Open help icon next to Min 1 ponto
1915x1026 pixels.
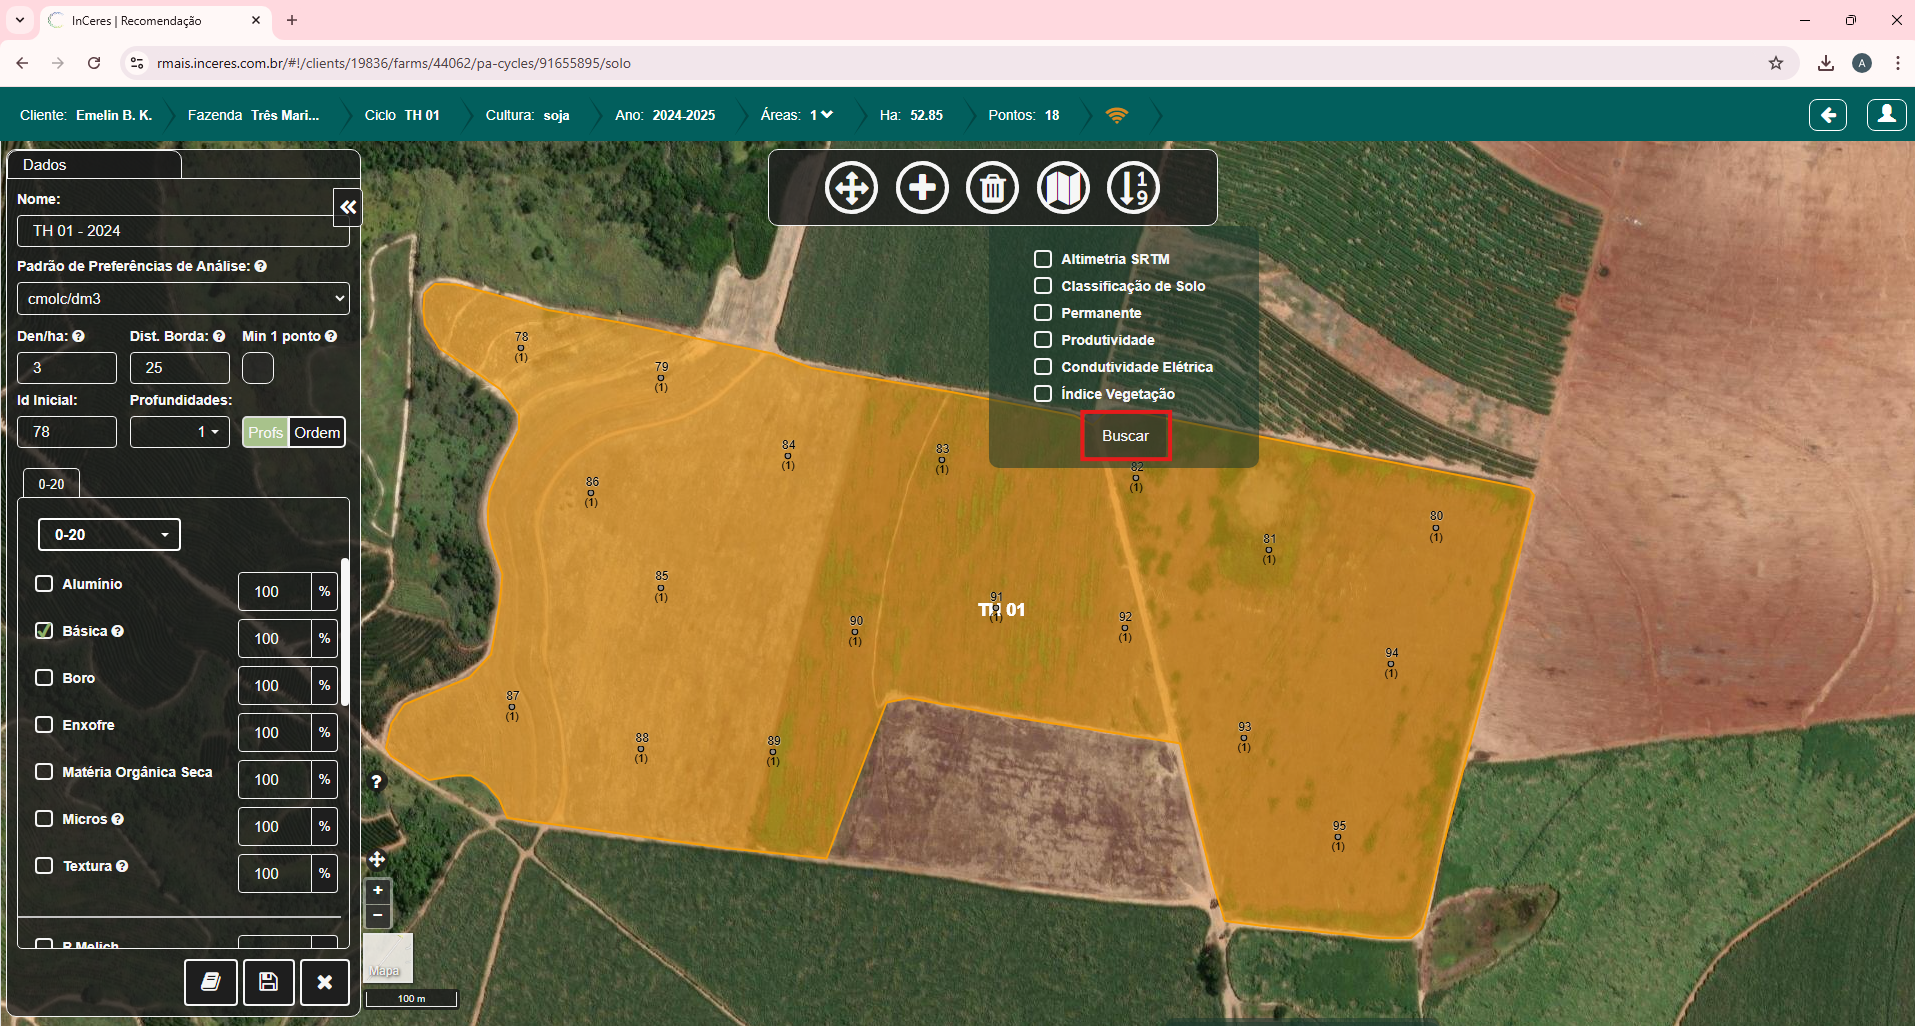click(x=331, y=336)
